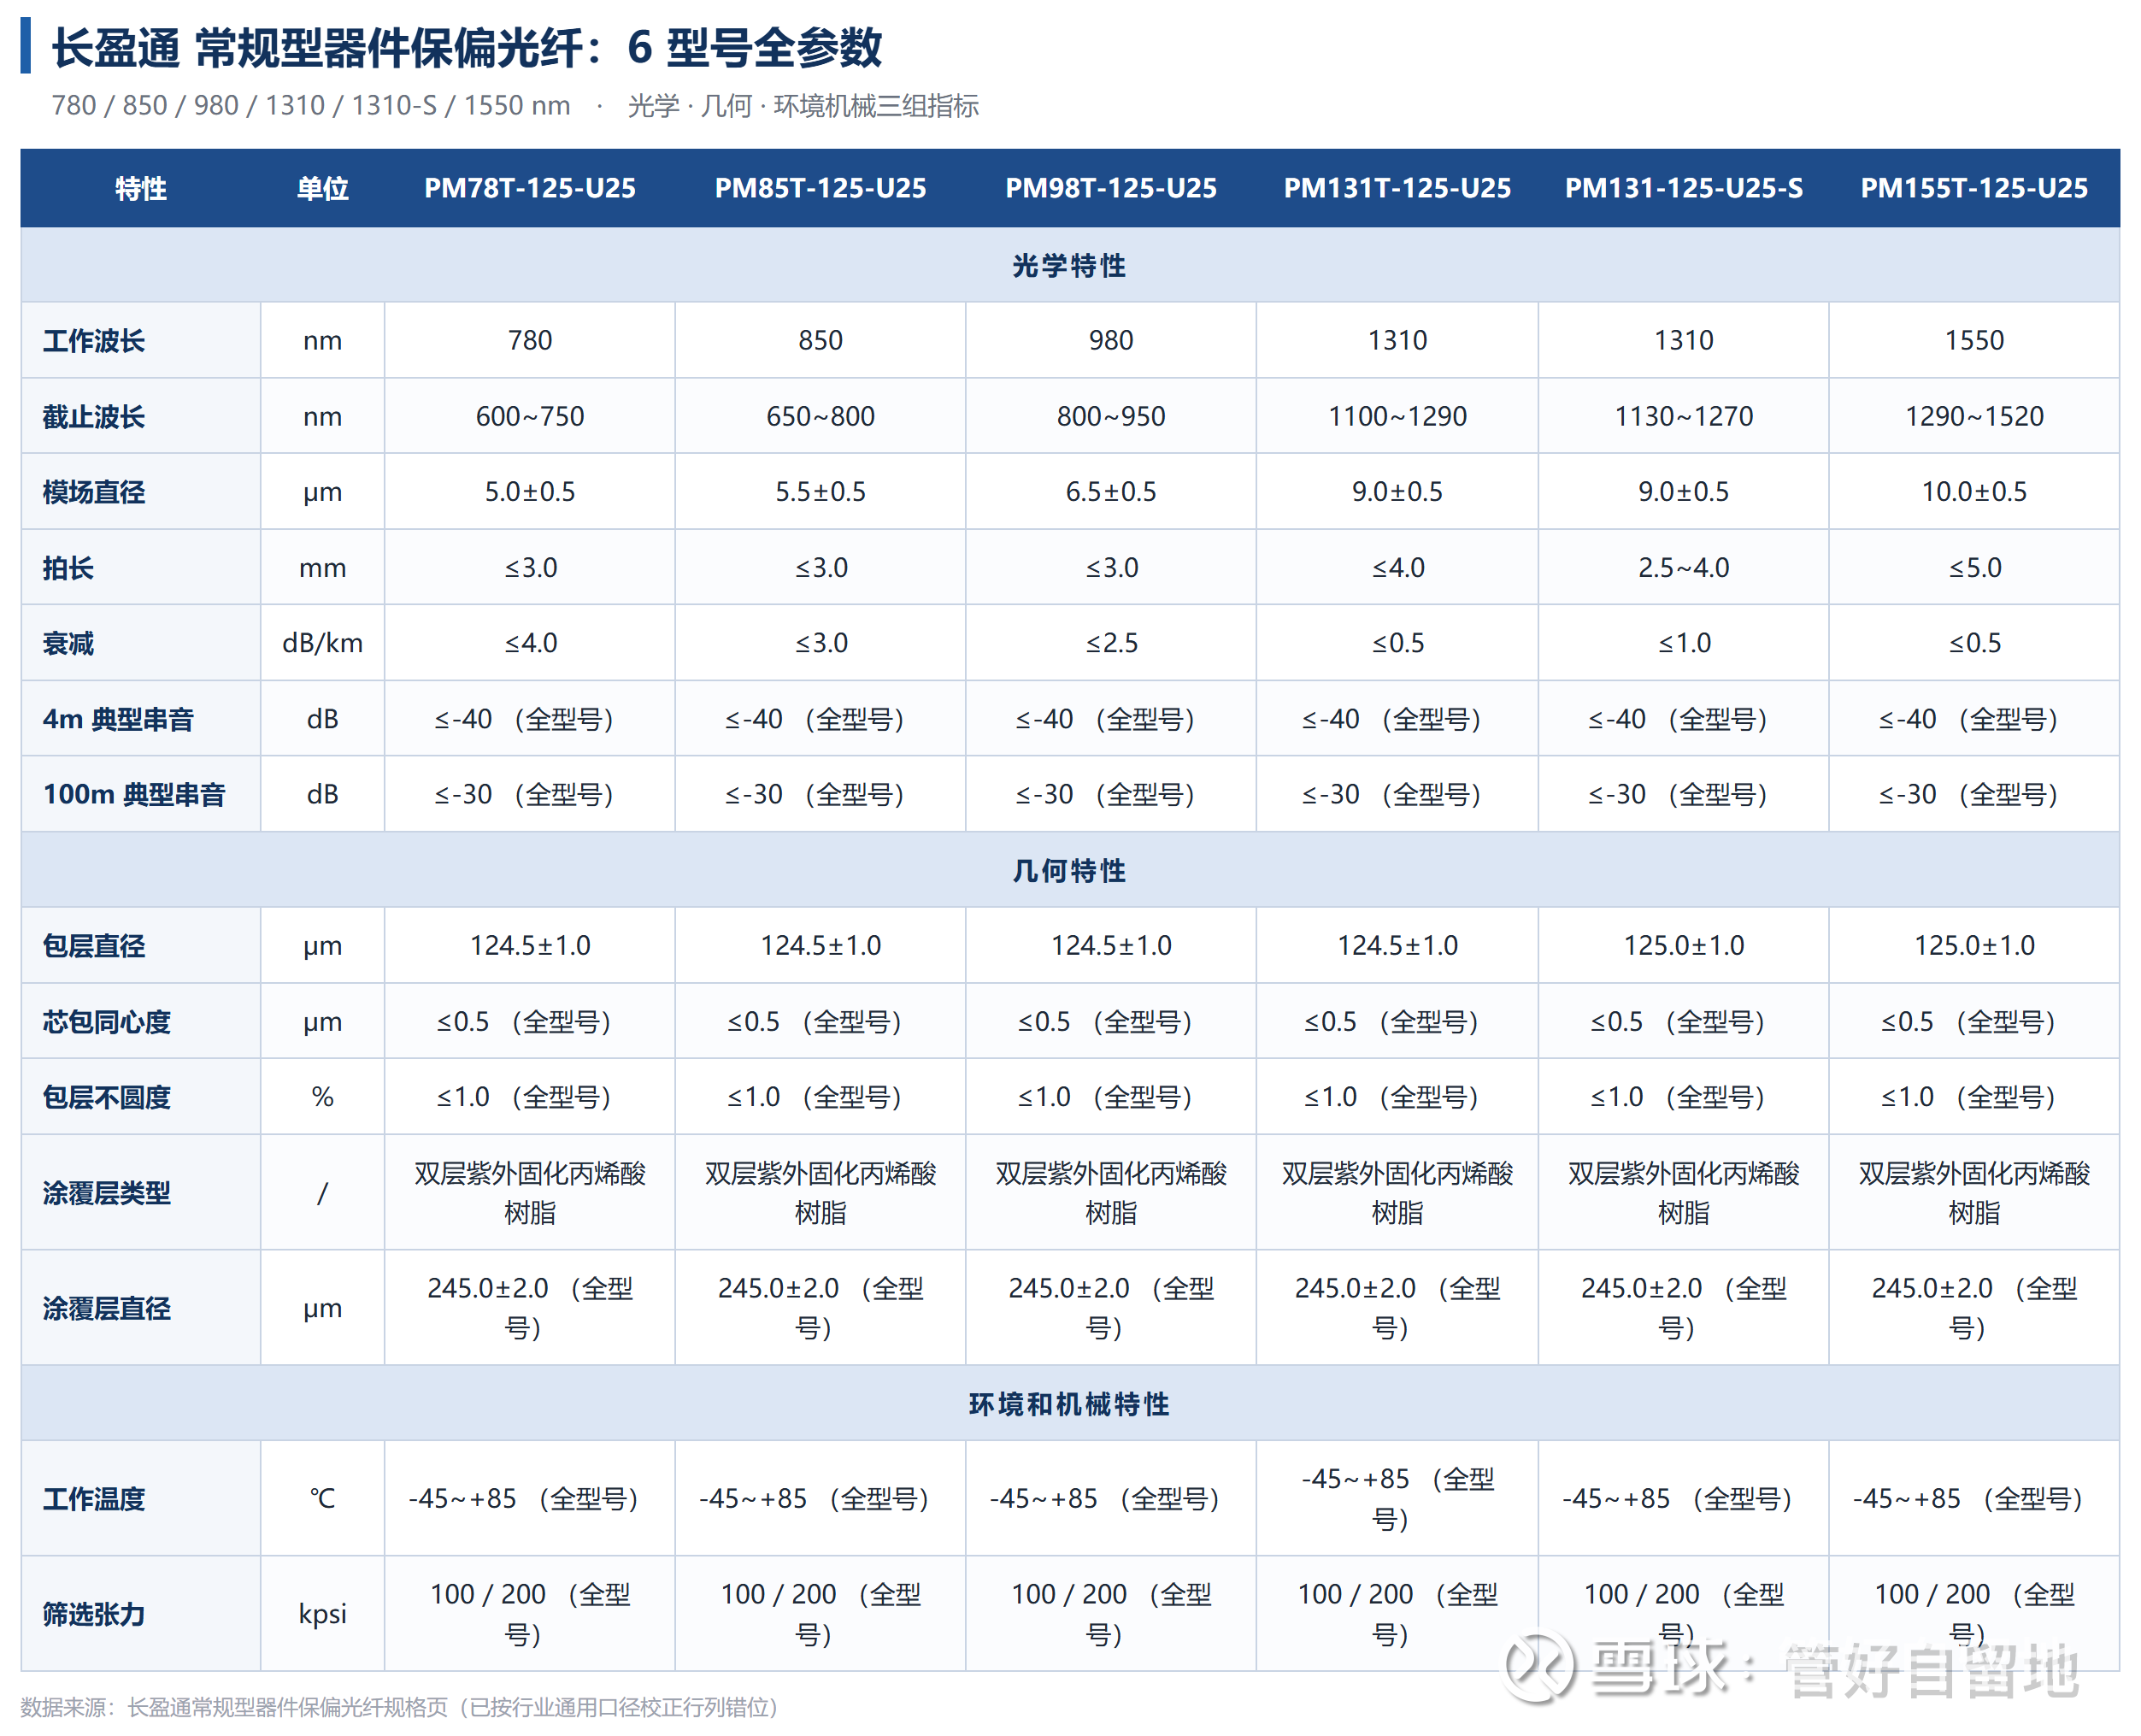Screen dimensions: 2141x1736
Task: Click the 光学特性 section header row
Action: tap(1070, 265)
